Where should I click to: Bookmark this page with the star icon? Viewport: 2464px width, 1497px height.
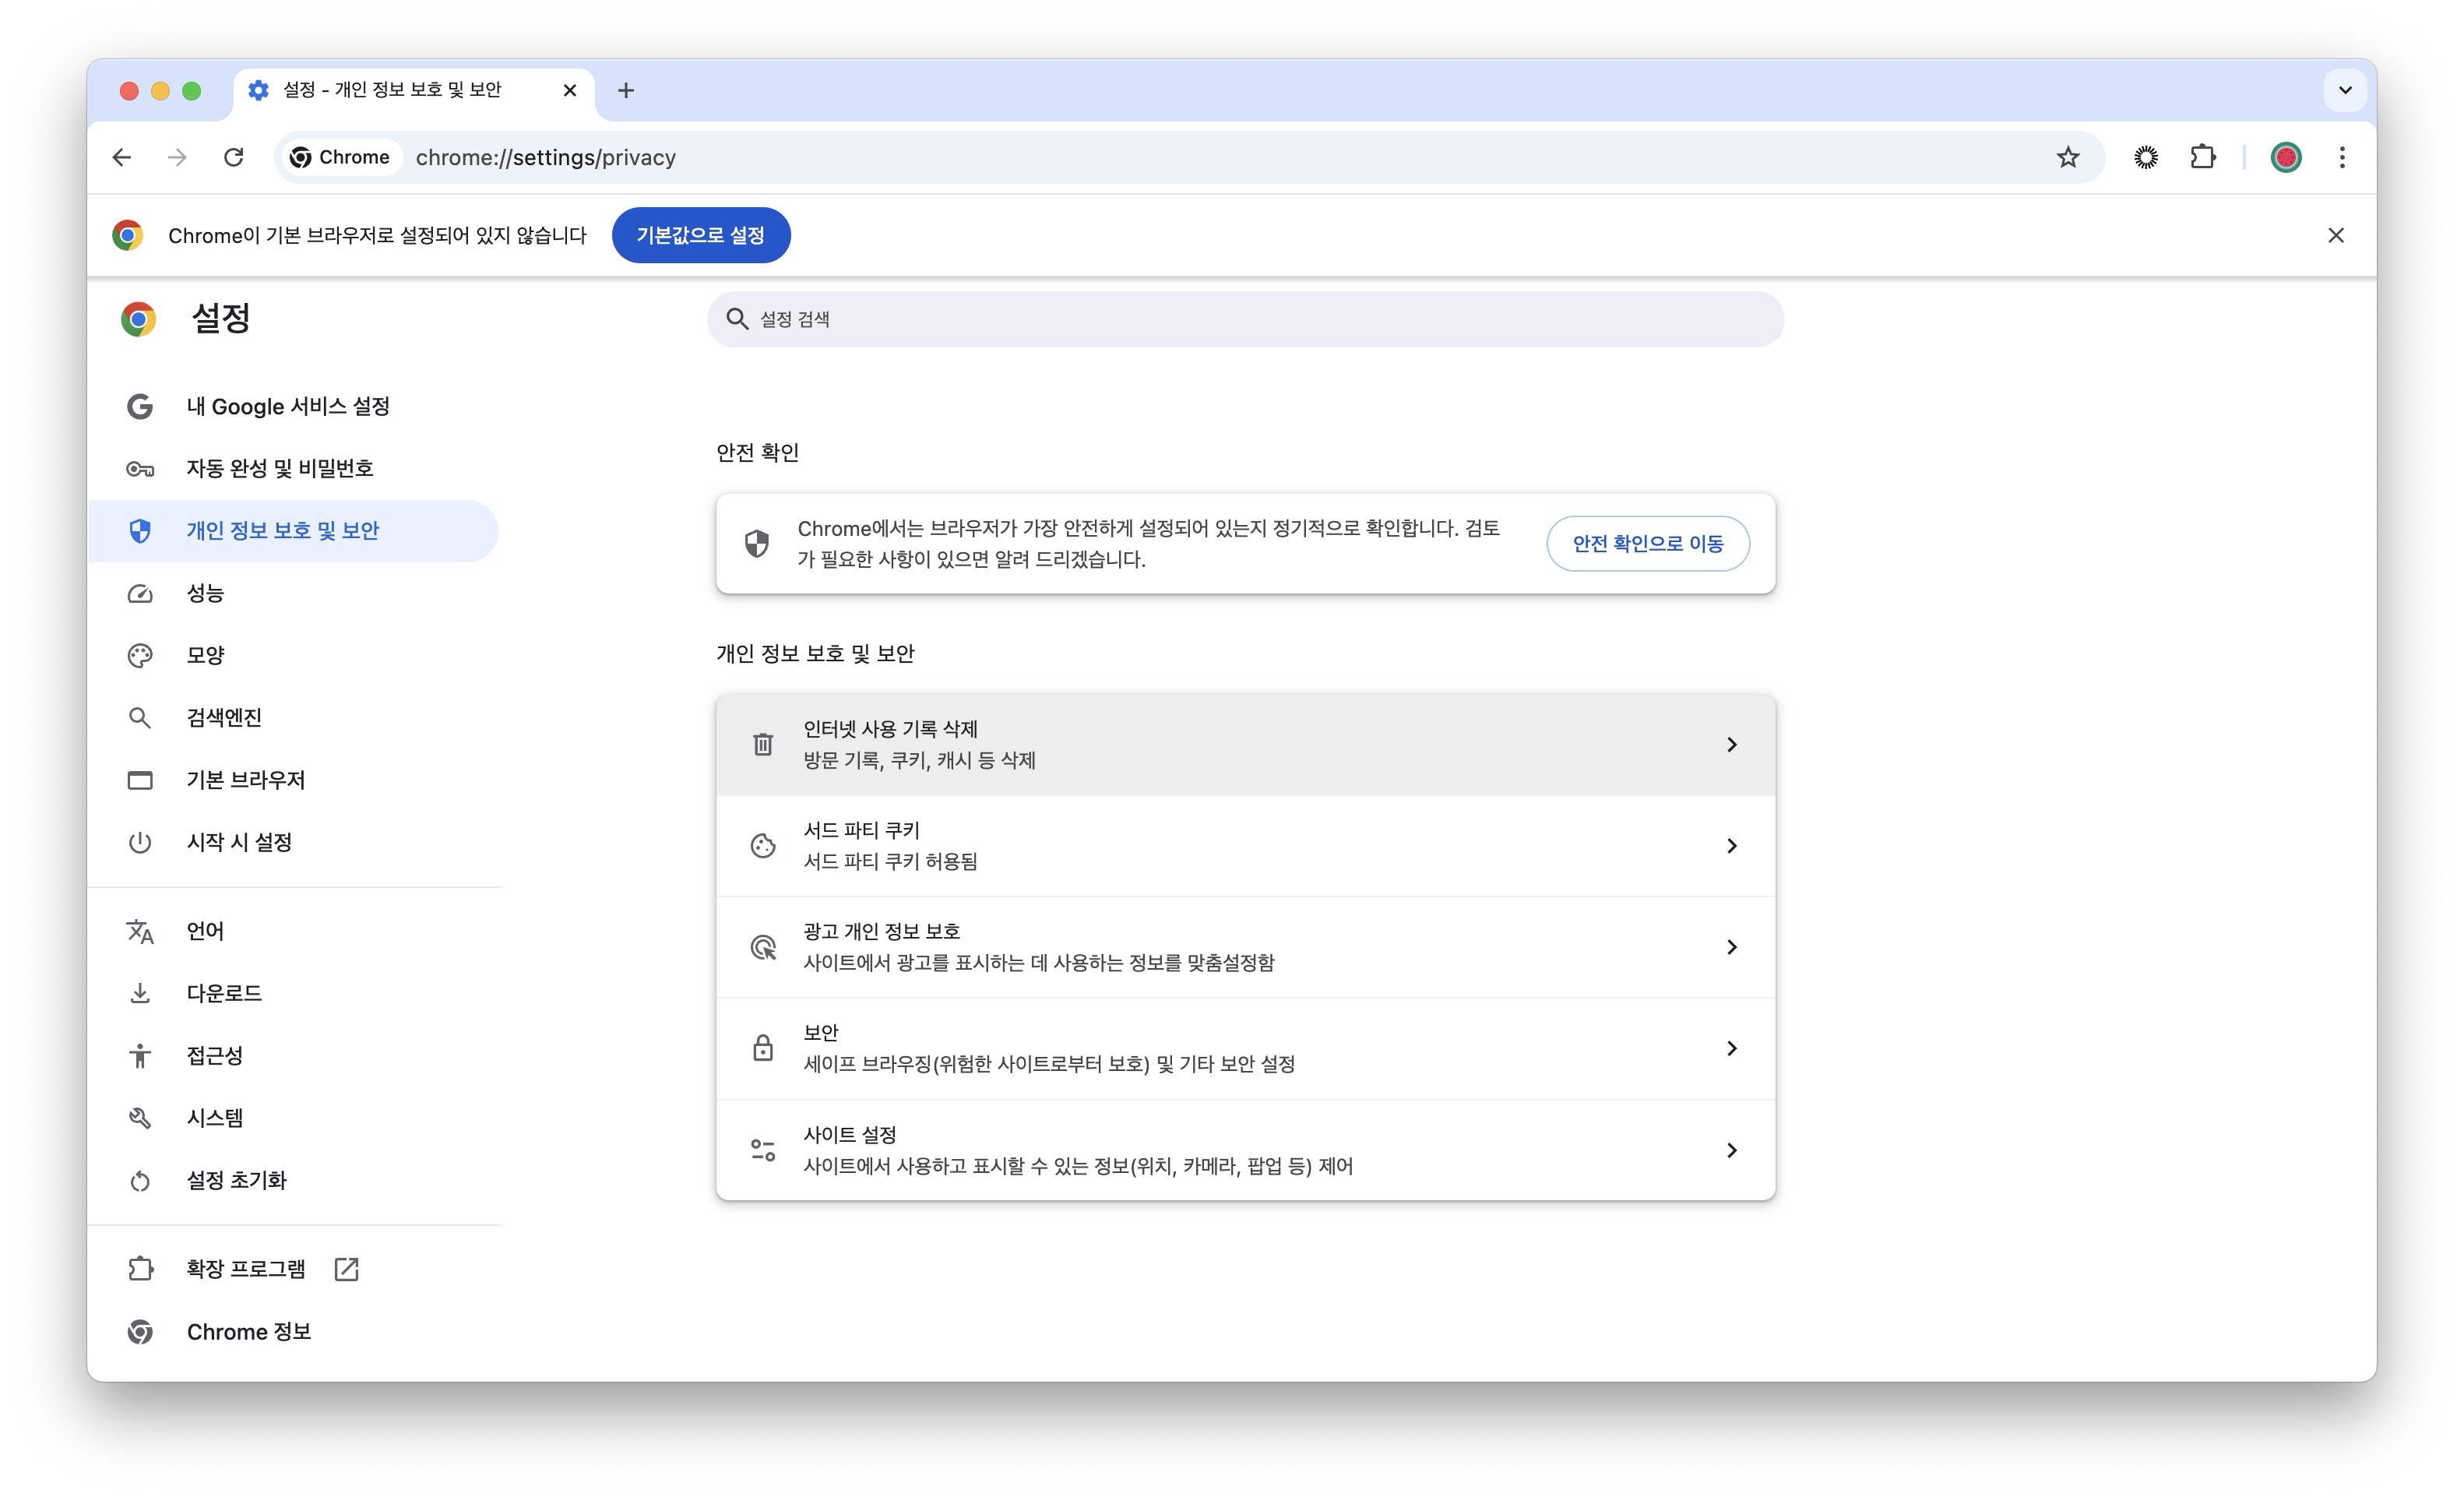coord(2068,157)
